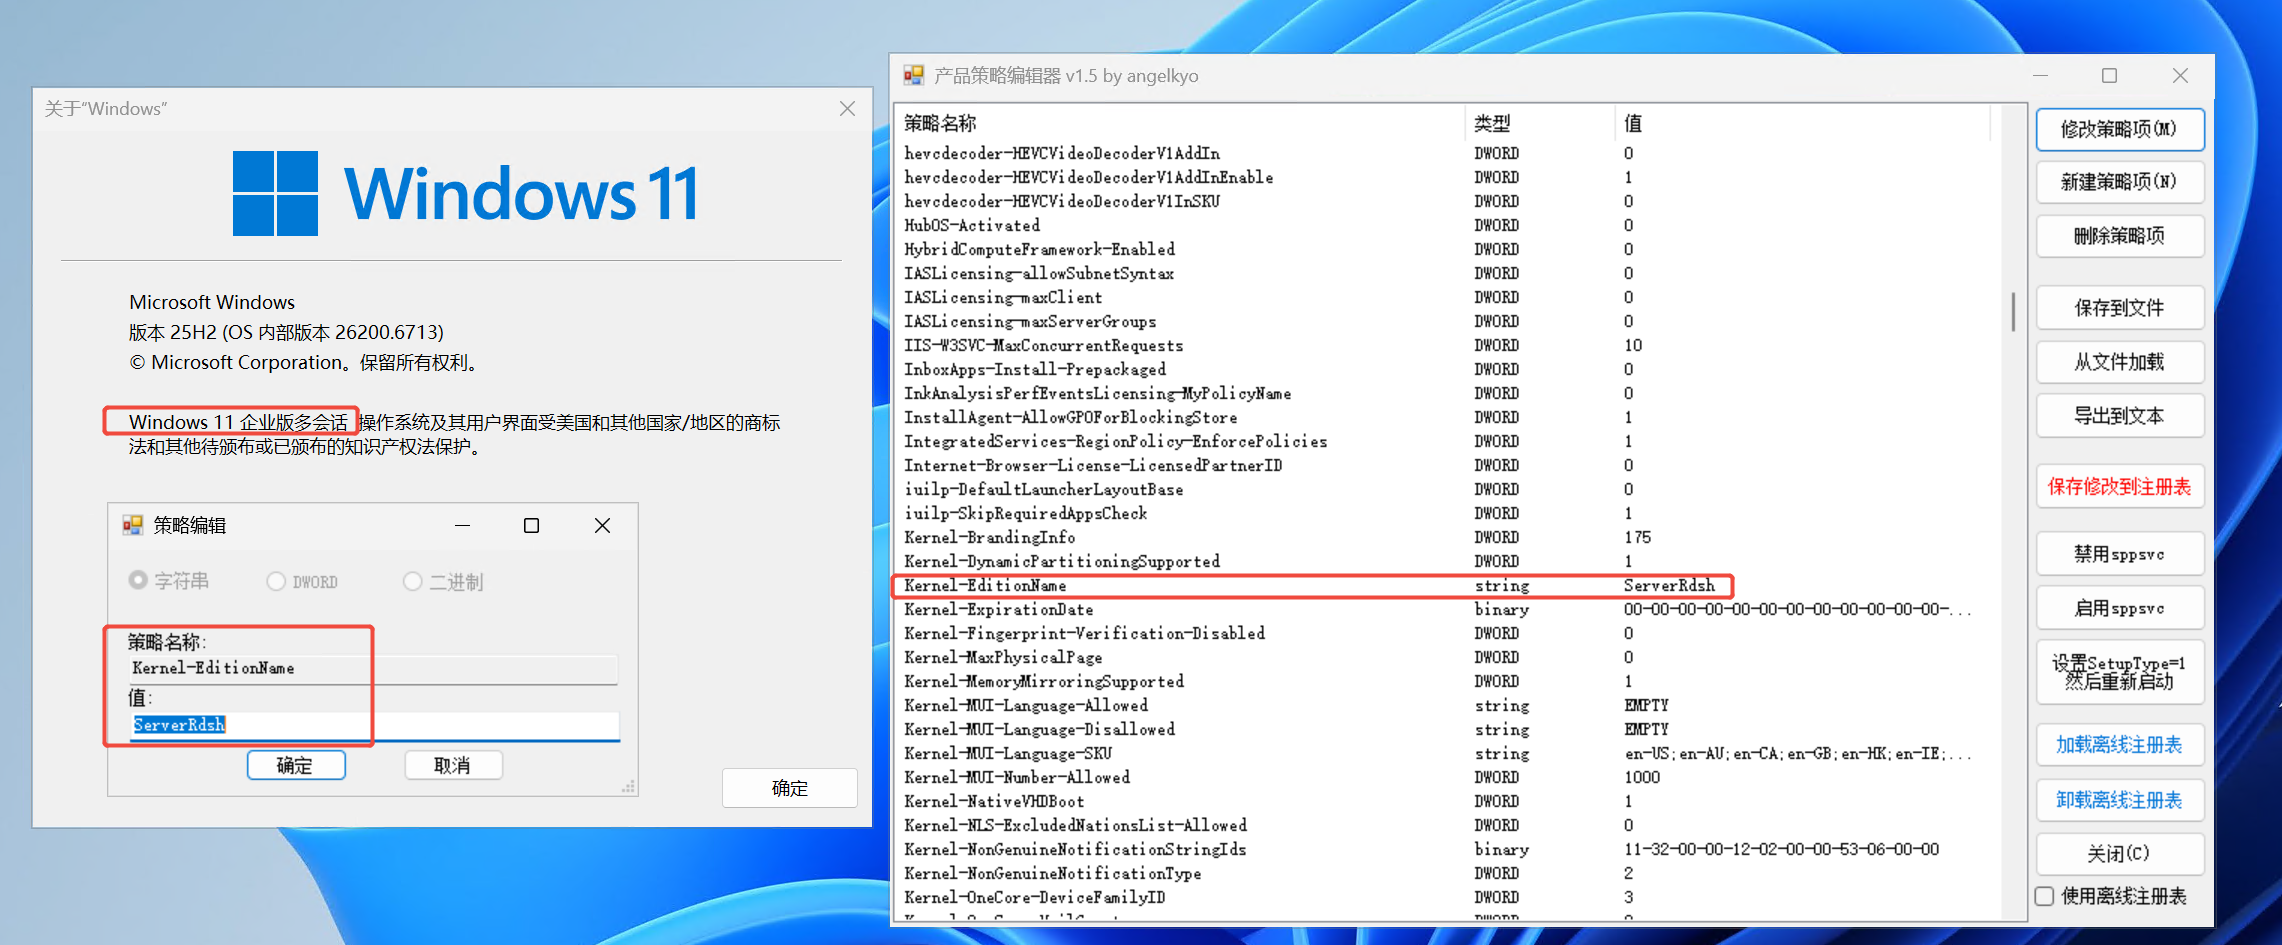The image size is (2282, 945).
Task: Sort by 类型 column header
Action: [x=1540, y=123]
